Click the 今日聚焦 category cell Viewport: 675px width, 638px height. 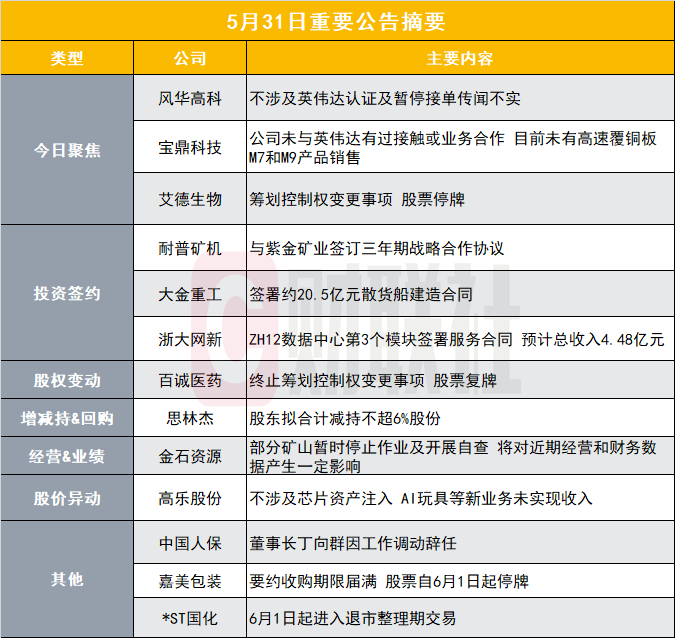(x=67, y=150)
